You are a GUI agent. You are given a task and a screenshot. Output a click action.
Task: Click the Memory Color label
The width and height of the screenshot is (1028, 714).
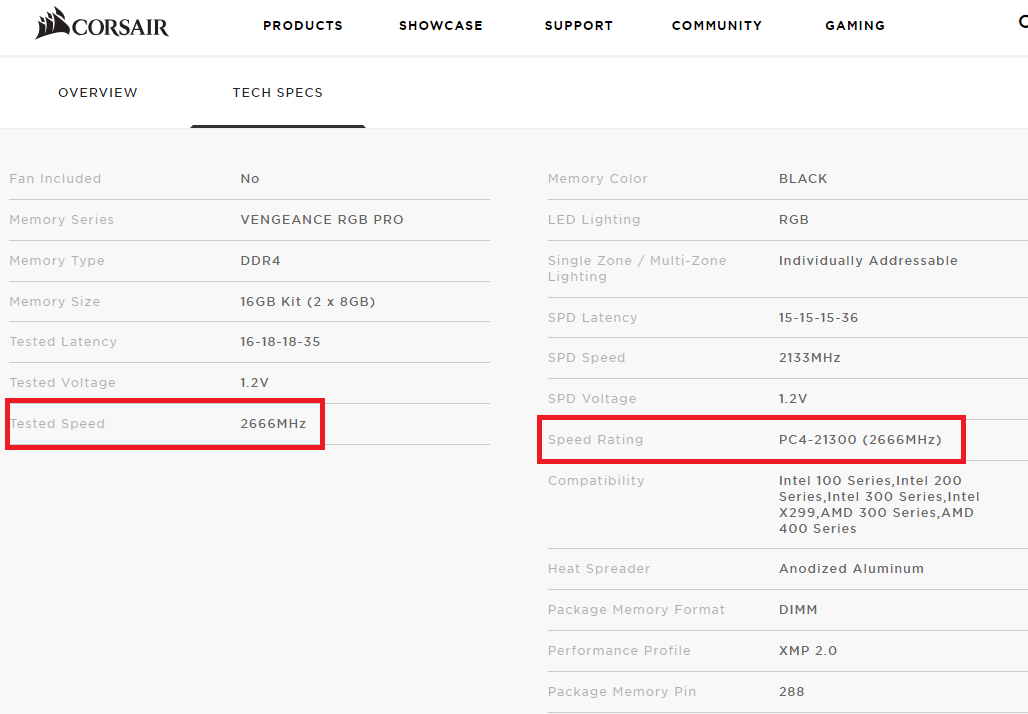tap(597, 178)
